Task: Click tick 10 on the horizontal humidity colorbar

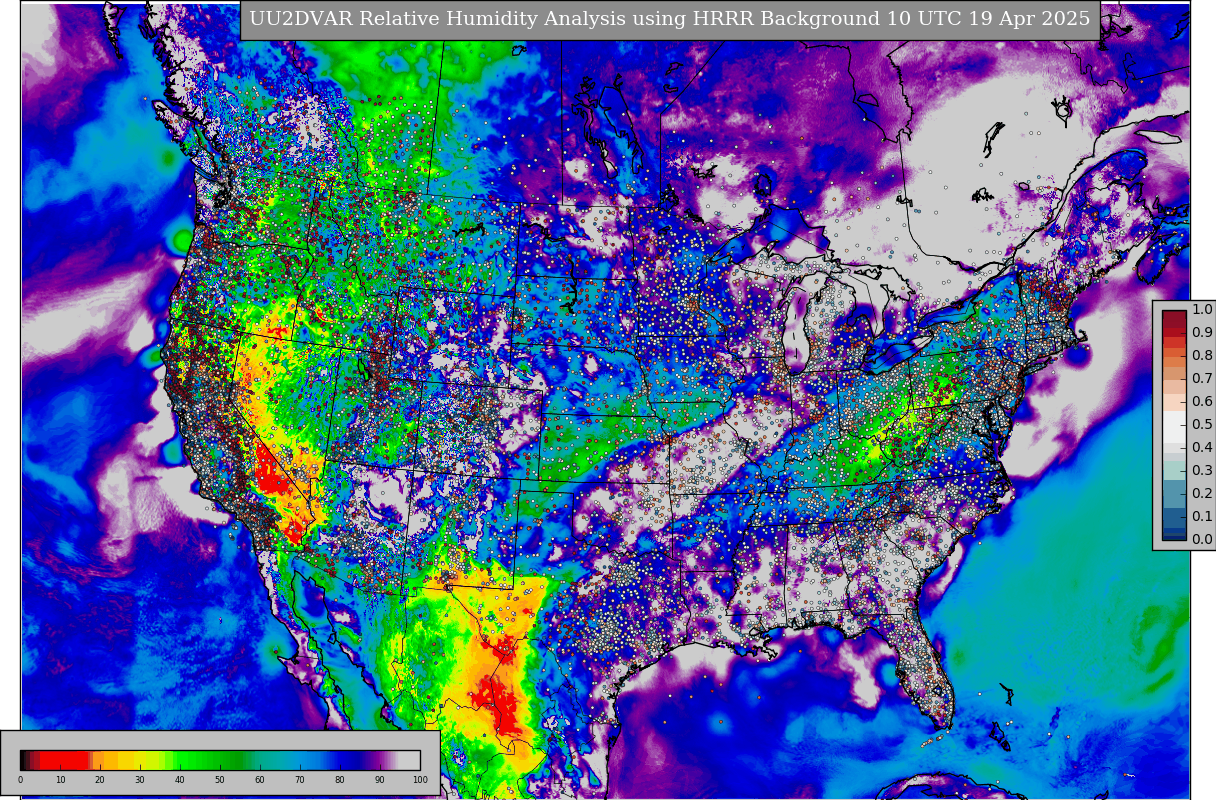Action: coord(60,779)
